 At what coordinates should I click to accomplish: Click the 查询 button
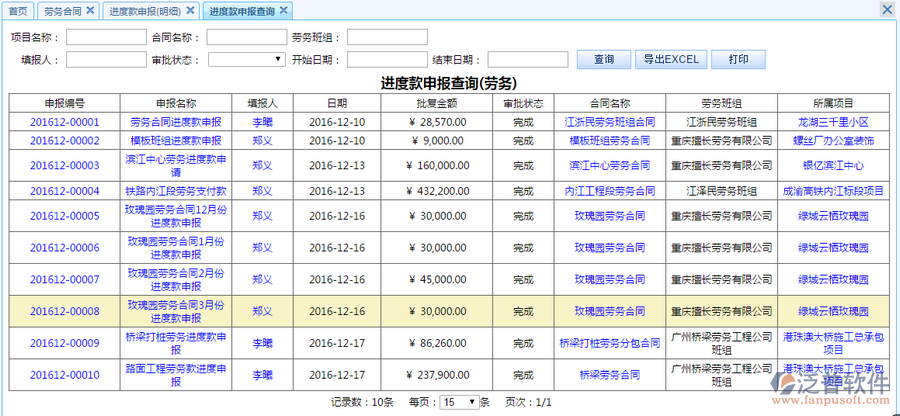pyautogui.click(x=604, y=59)
